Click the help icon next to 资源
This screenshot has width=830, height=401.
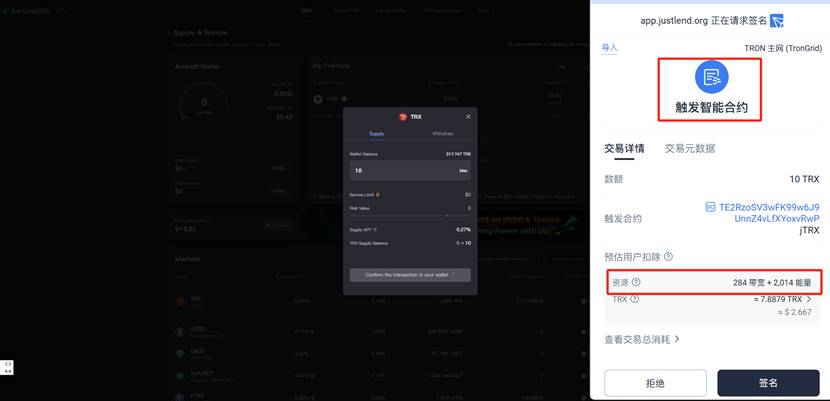point(636,282)
